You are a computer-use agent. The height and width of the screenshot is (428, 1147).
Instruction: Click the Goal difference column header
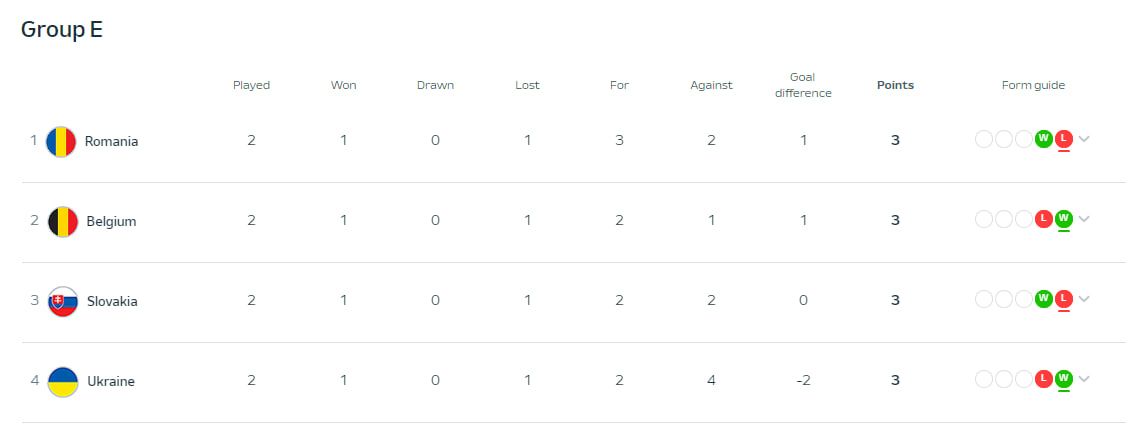pos(803,85)
